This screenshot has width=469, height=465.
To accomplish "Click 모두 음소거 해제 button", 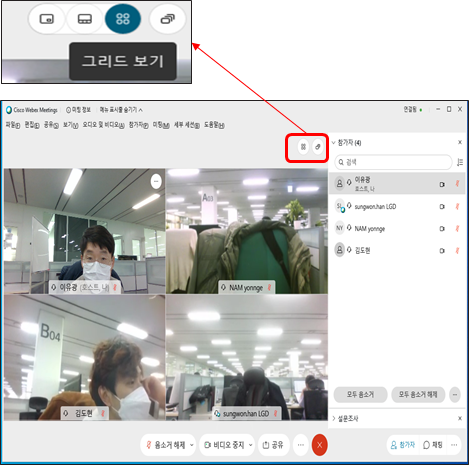I will point(418,395).
